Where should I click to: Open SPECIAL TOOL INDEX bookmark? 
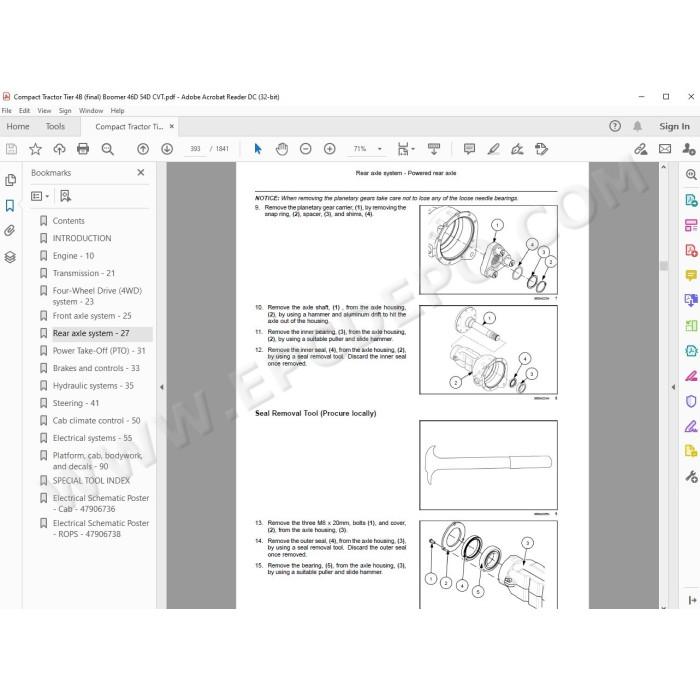[x=91, y=480]
